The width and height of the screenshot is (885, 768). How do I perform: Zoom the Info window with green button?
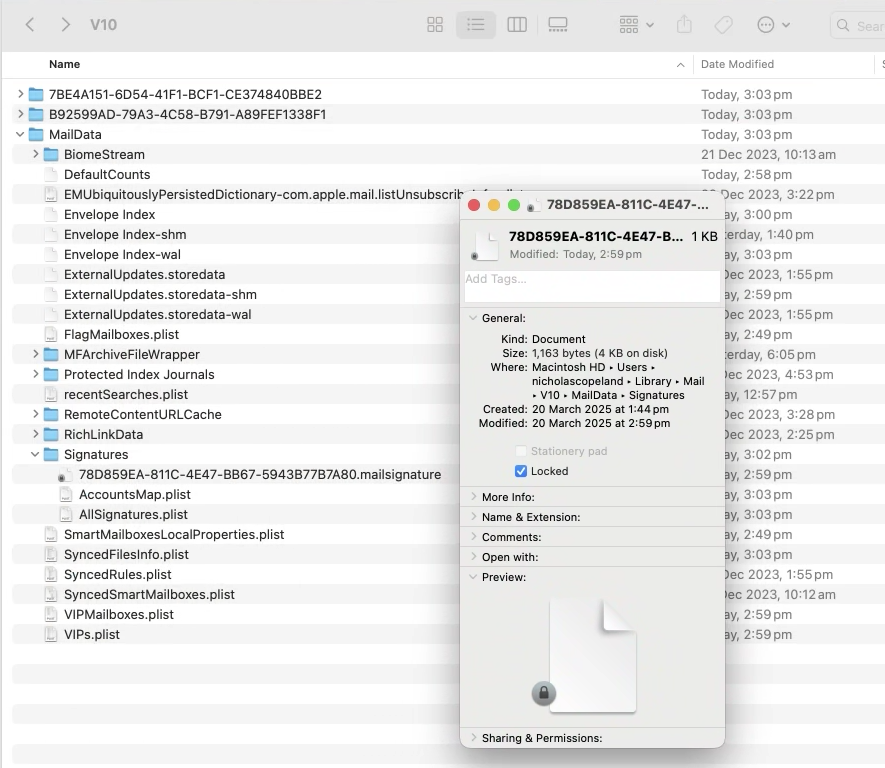pos(514,205)
